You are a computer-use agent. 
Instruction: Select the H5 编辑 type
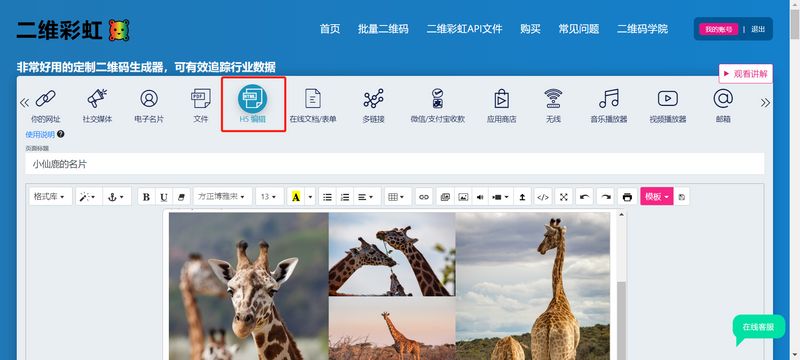(253, 105)
